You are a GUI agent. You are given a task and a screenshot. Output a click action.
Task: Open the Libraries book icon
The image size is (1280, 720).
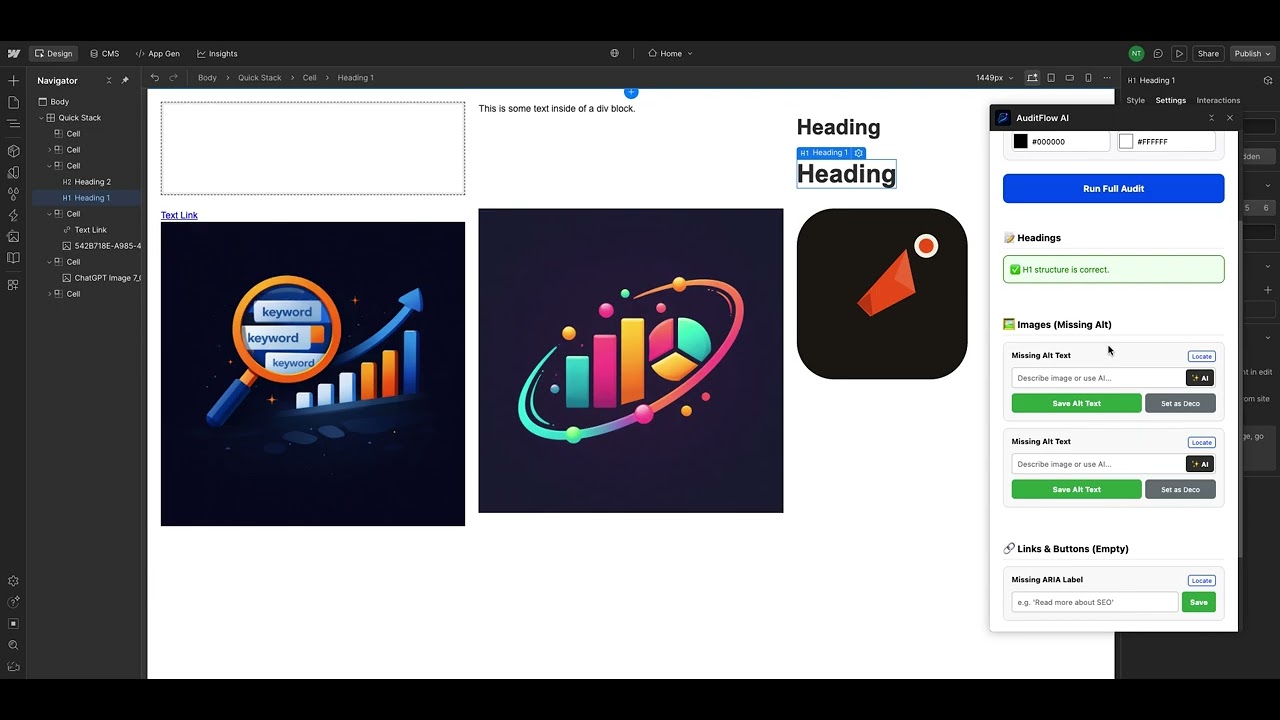[x=13, y=258]
